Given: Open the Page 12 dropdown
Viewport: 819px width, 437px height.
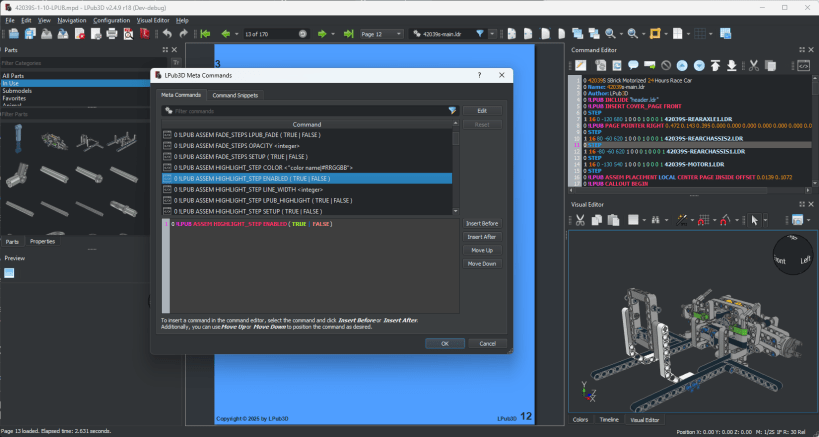Looking at the screenshot, I should pos(400,34).
